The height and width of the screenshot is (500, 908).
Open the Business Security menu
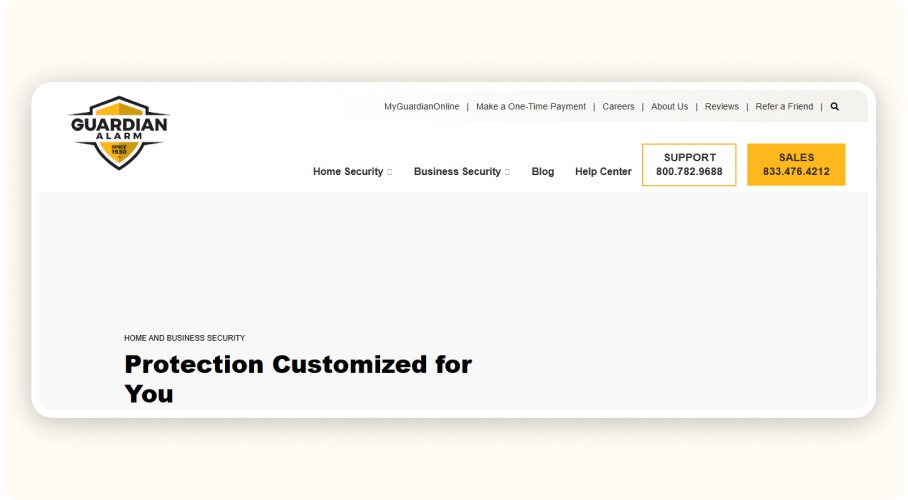[x=457, y=171]
